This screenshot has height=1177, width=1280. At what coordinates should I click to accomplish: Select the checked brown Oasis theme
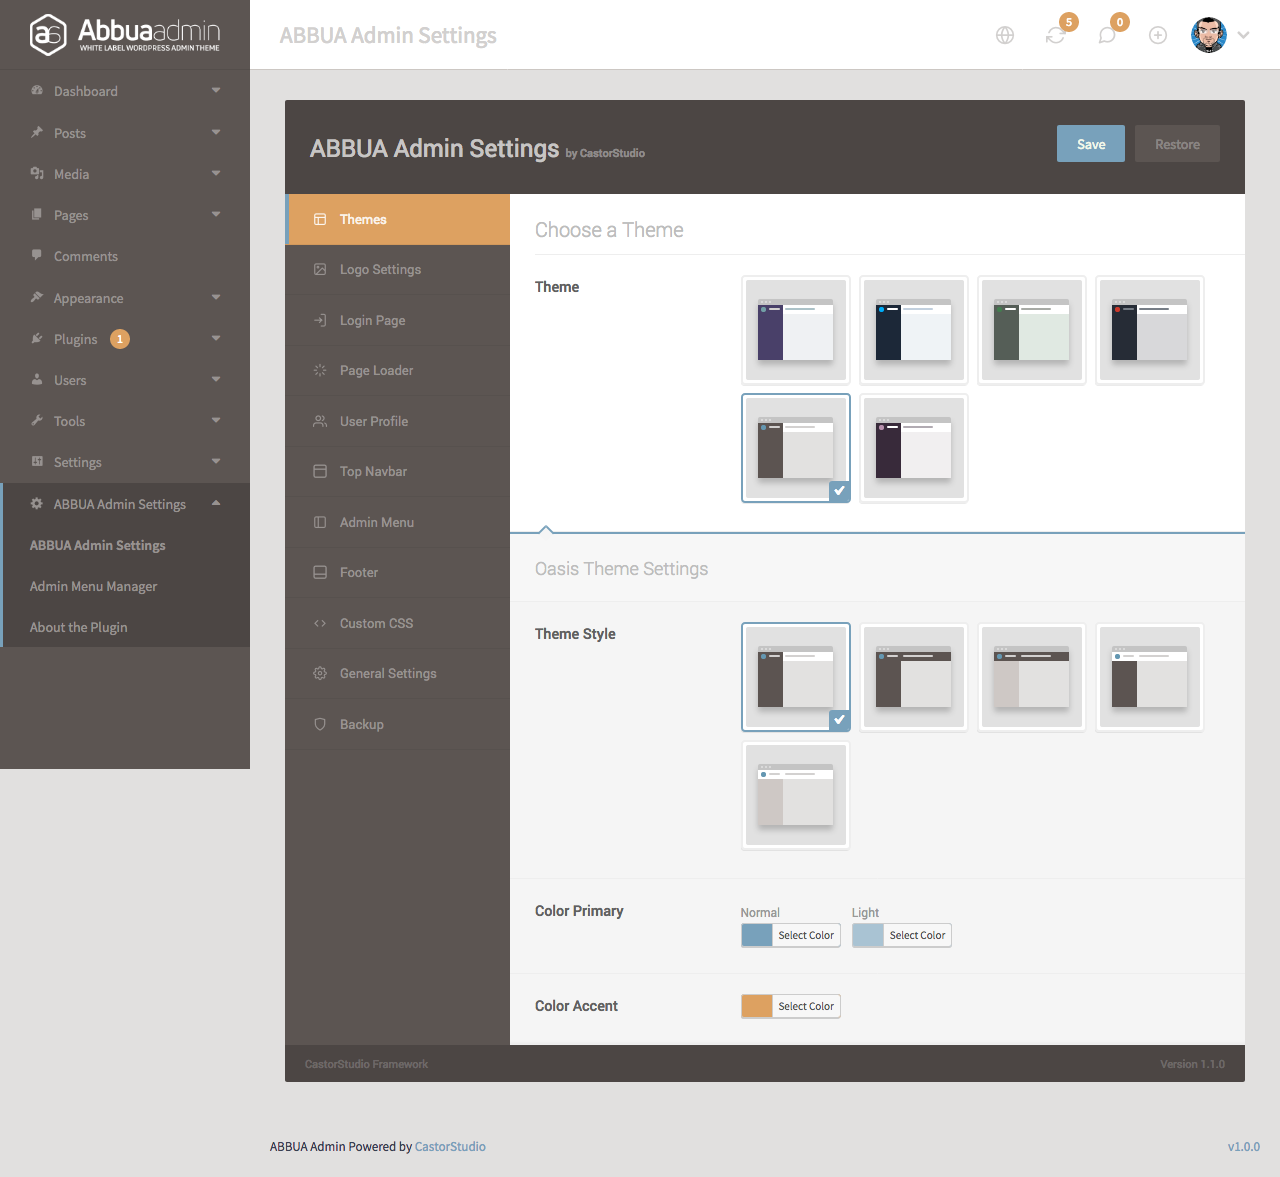(796, 448)
